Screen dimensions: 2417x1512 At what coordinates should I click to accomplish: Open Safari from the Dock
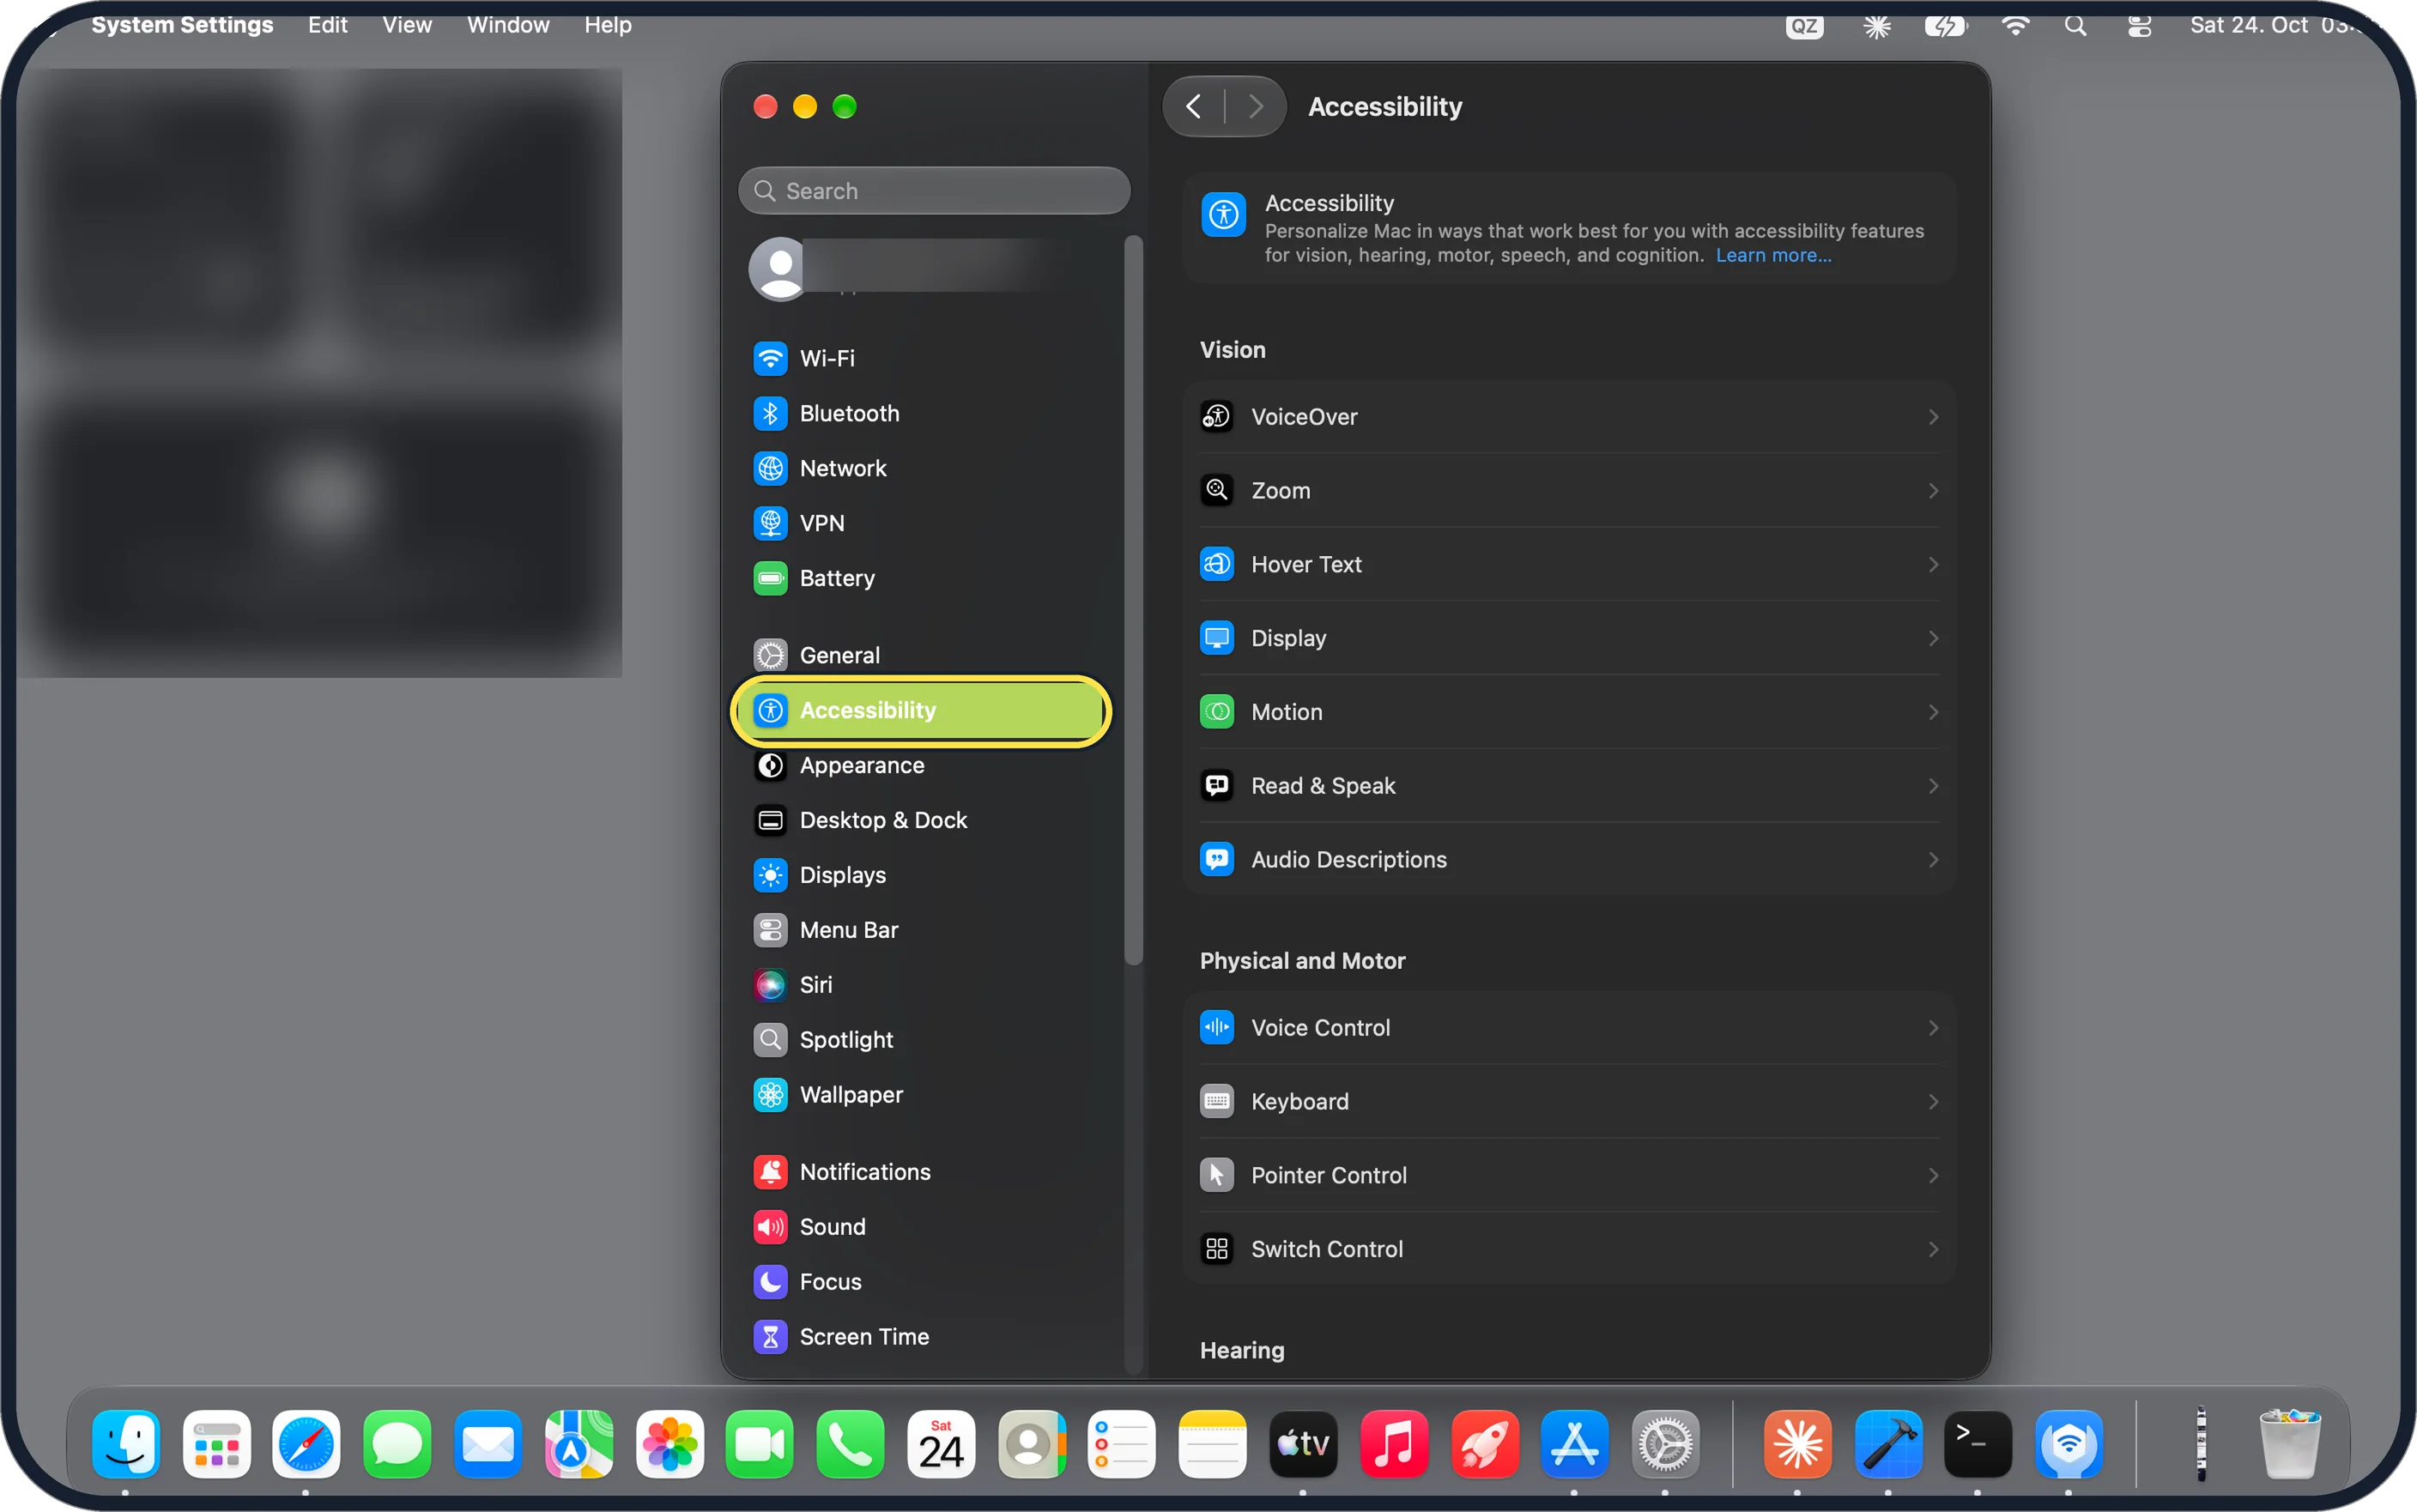(x=306, y=1444)
